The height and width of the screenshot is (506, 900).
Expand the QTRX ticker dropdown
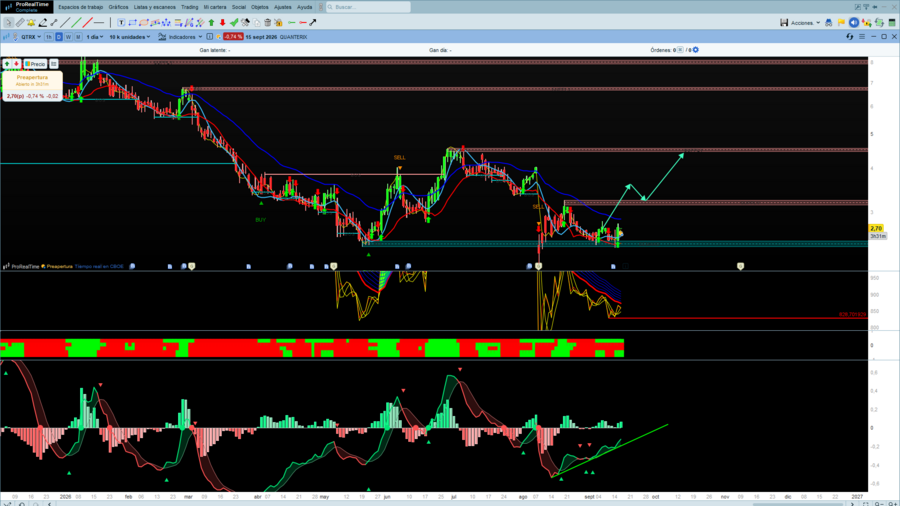(31, 37)
